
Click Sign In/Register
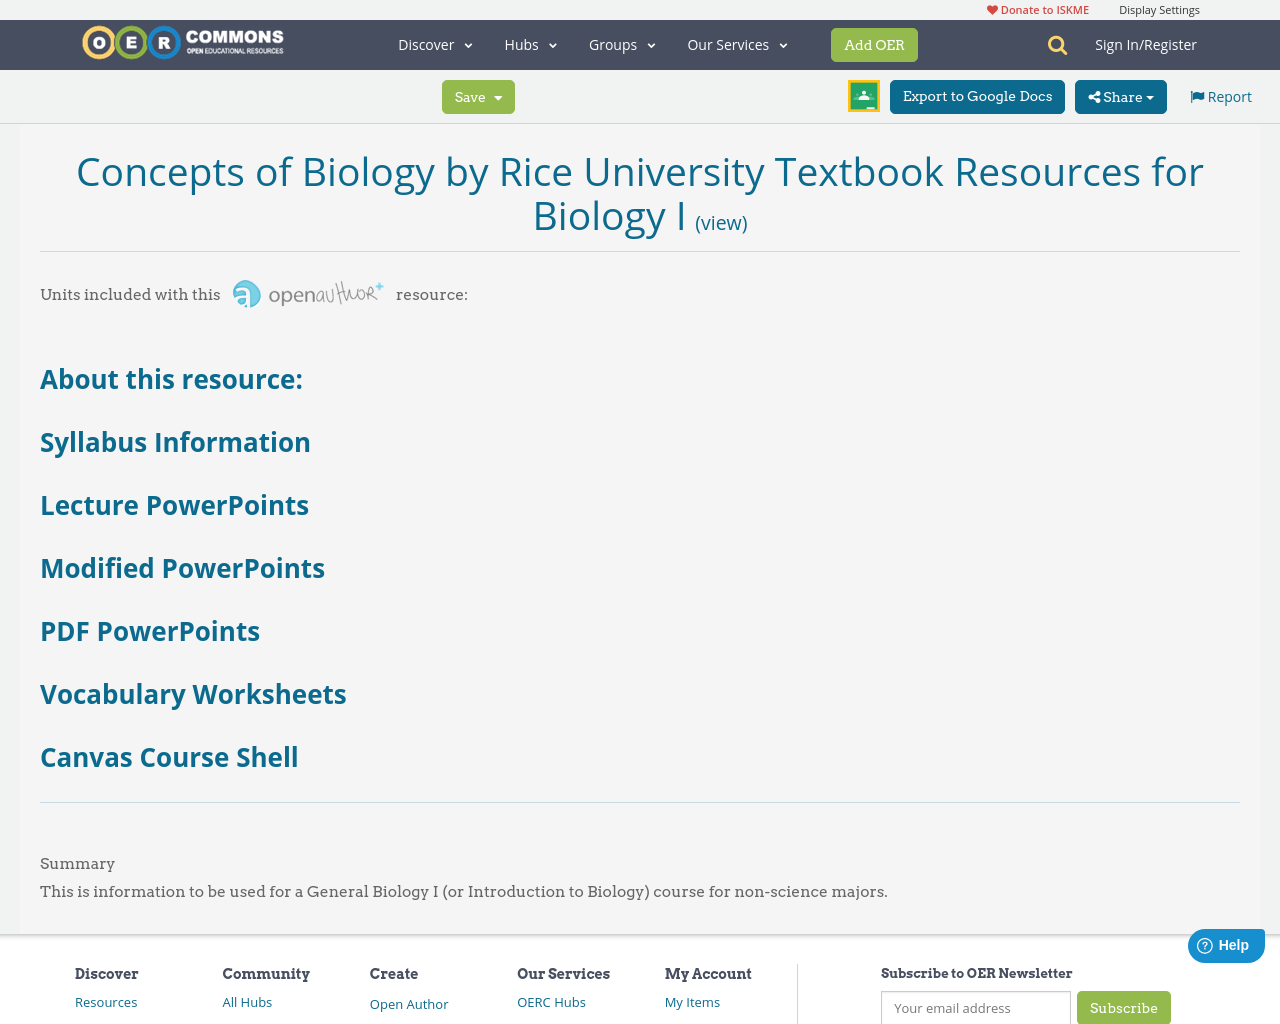click(x=1146, y=44)
